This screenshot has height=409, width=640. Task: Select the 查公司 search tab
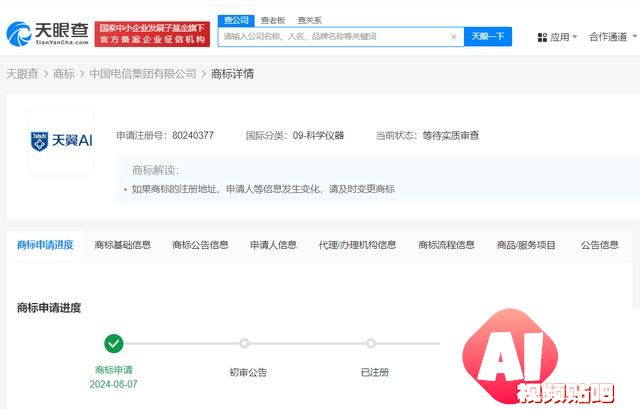pyautogui.click(x=236, y=20)
